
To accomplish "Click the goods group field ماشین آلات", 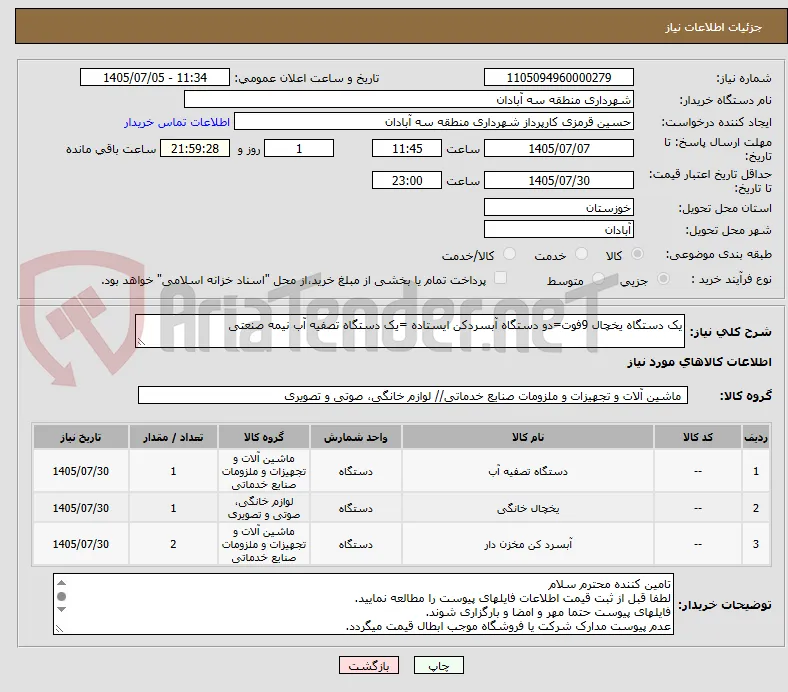I will (413, 396).
